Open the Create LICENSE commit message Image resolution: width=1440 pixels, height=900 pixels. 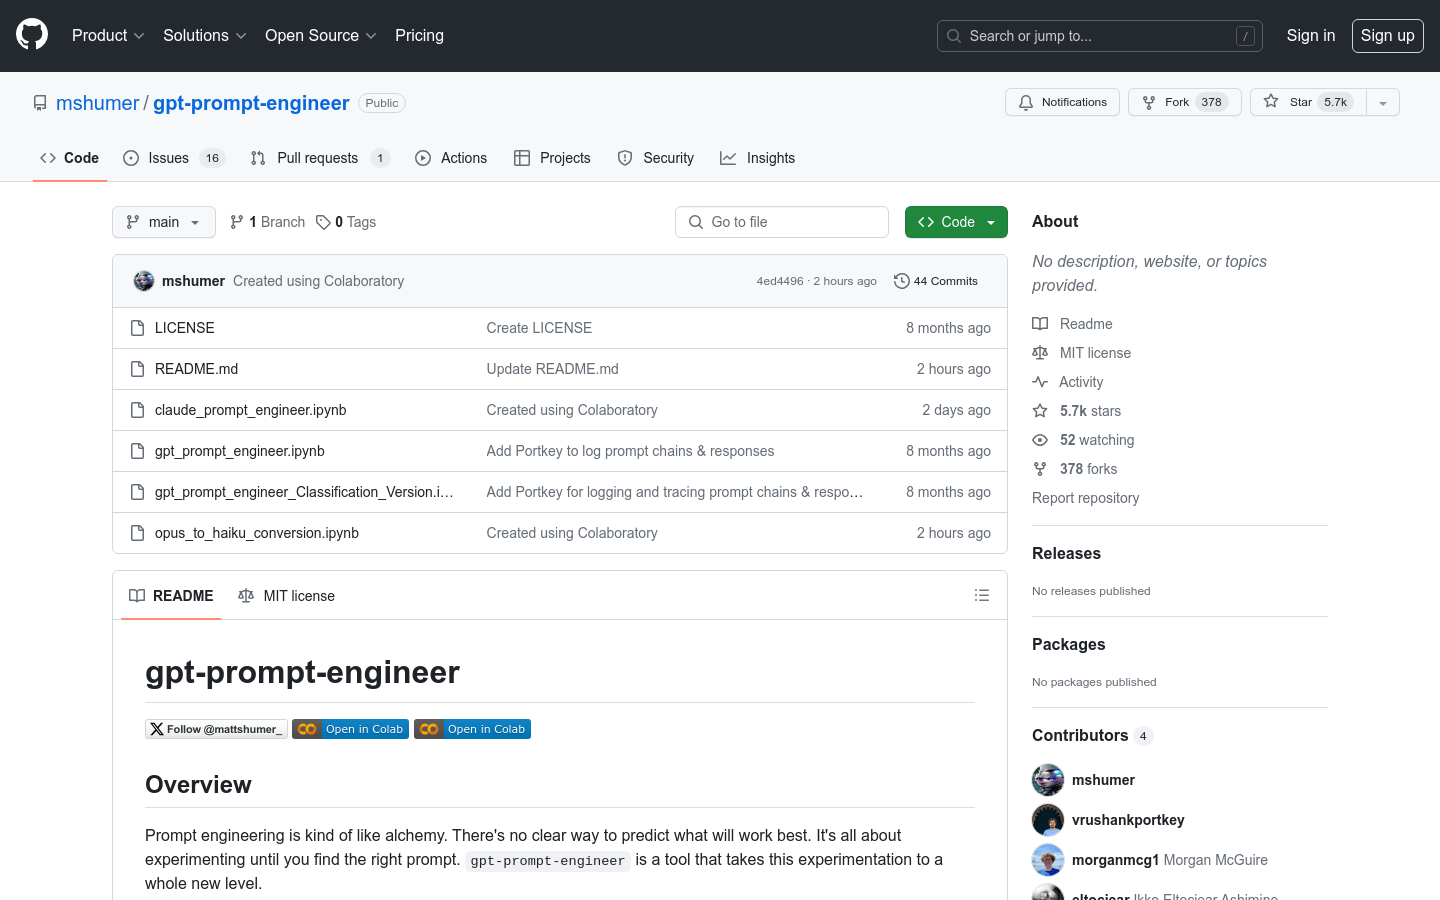539,328
